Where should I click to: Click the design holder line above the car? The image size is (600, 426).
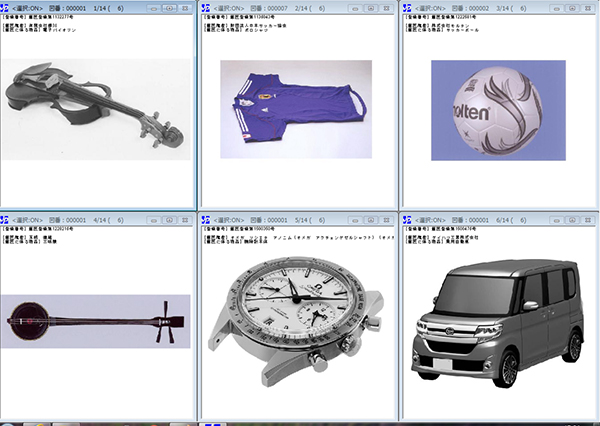tap(442, 238)
